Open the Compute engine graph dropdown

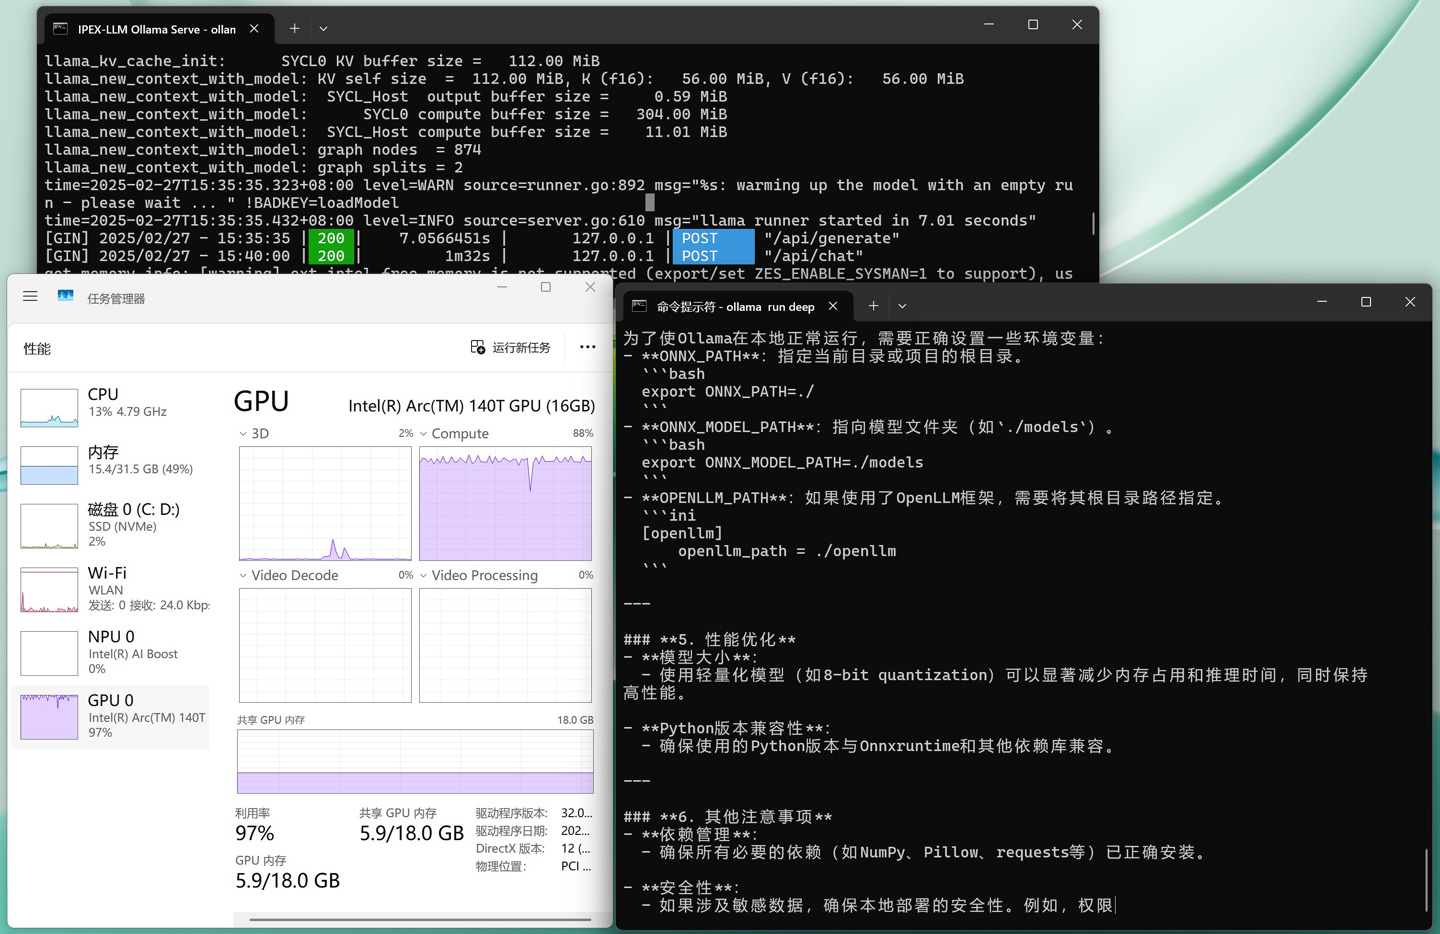tap(424, 434)
